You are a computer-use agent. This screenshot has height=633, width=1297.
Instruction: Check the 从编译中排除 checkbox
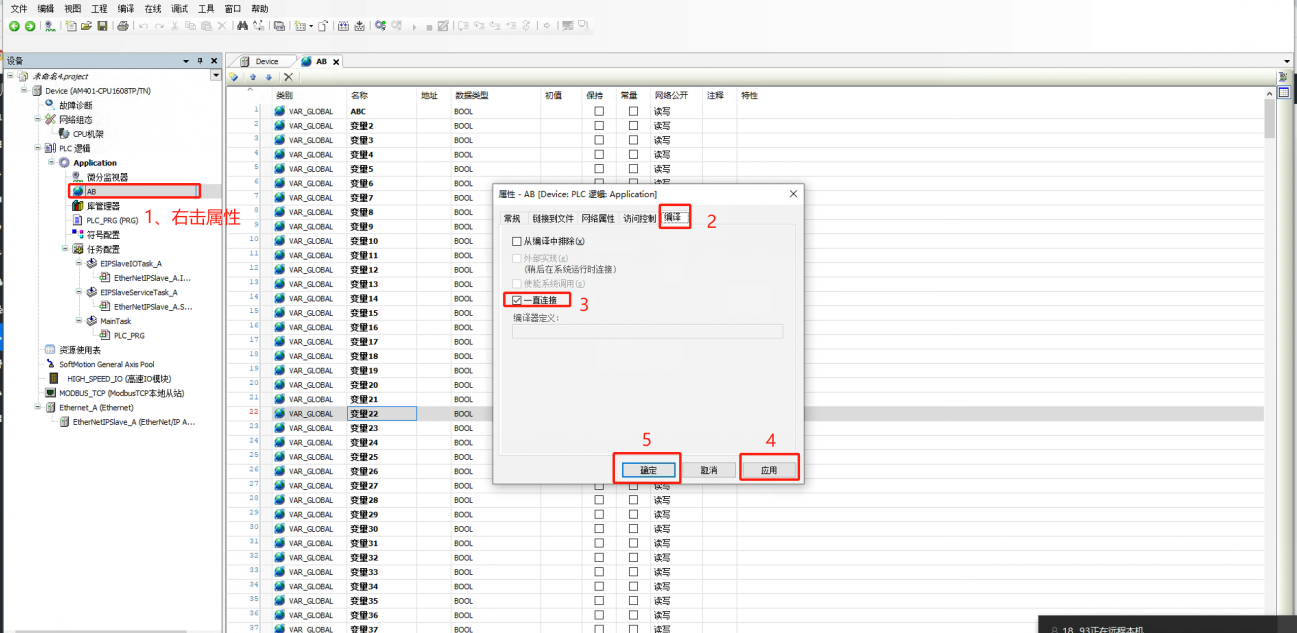pyautogui.click(x=517, y=241)
